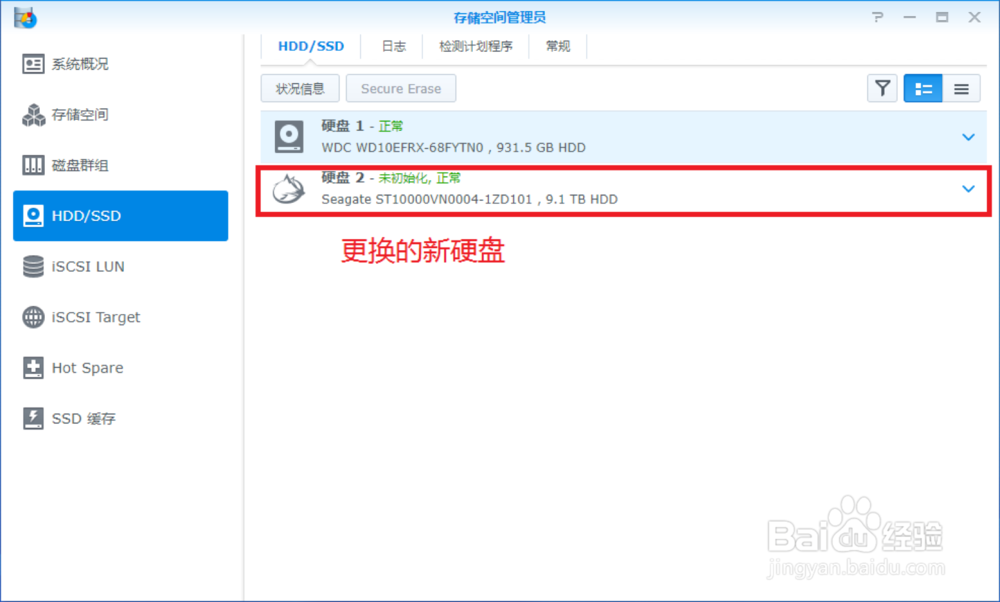Click the 磁盘群组 icon
This screenshot has width=1000, height=602.
33,165
